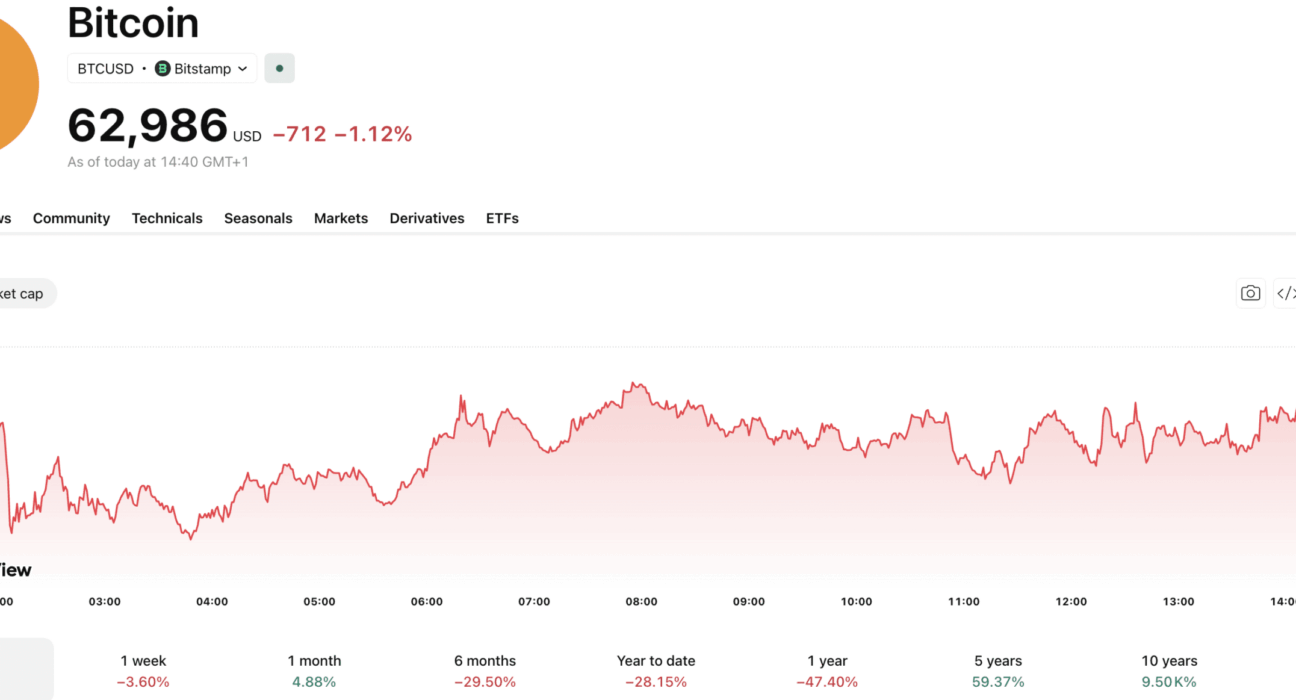The height and width of the screenshot is (700, 1296).
Task: Select the Year to date range
Action: tap(656, 671)
